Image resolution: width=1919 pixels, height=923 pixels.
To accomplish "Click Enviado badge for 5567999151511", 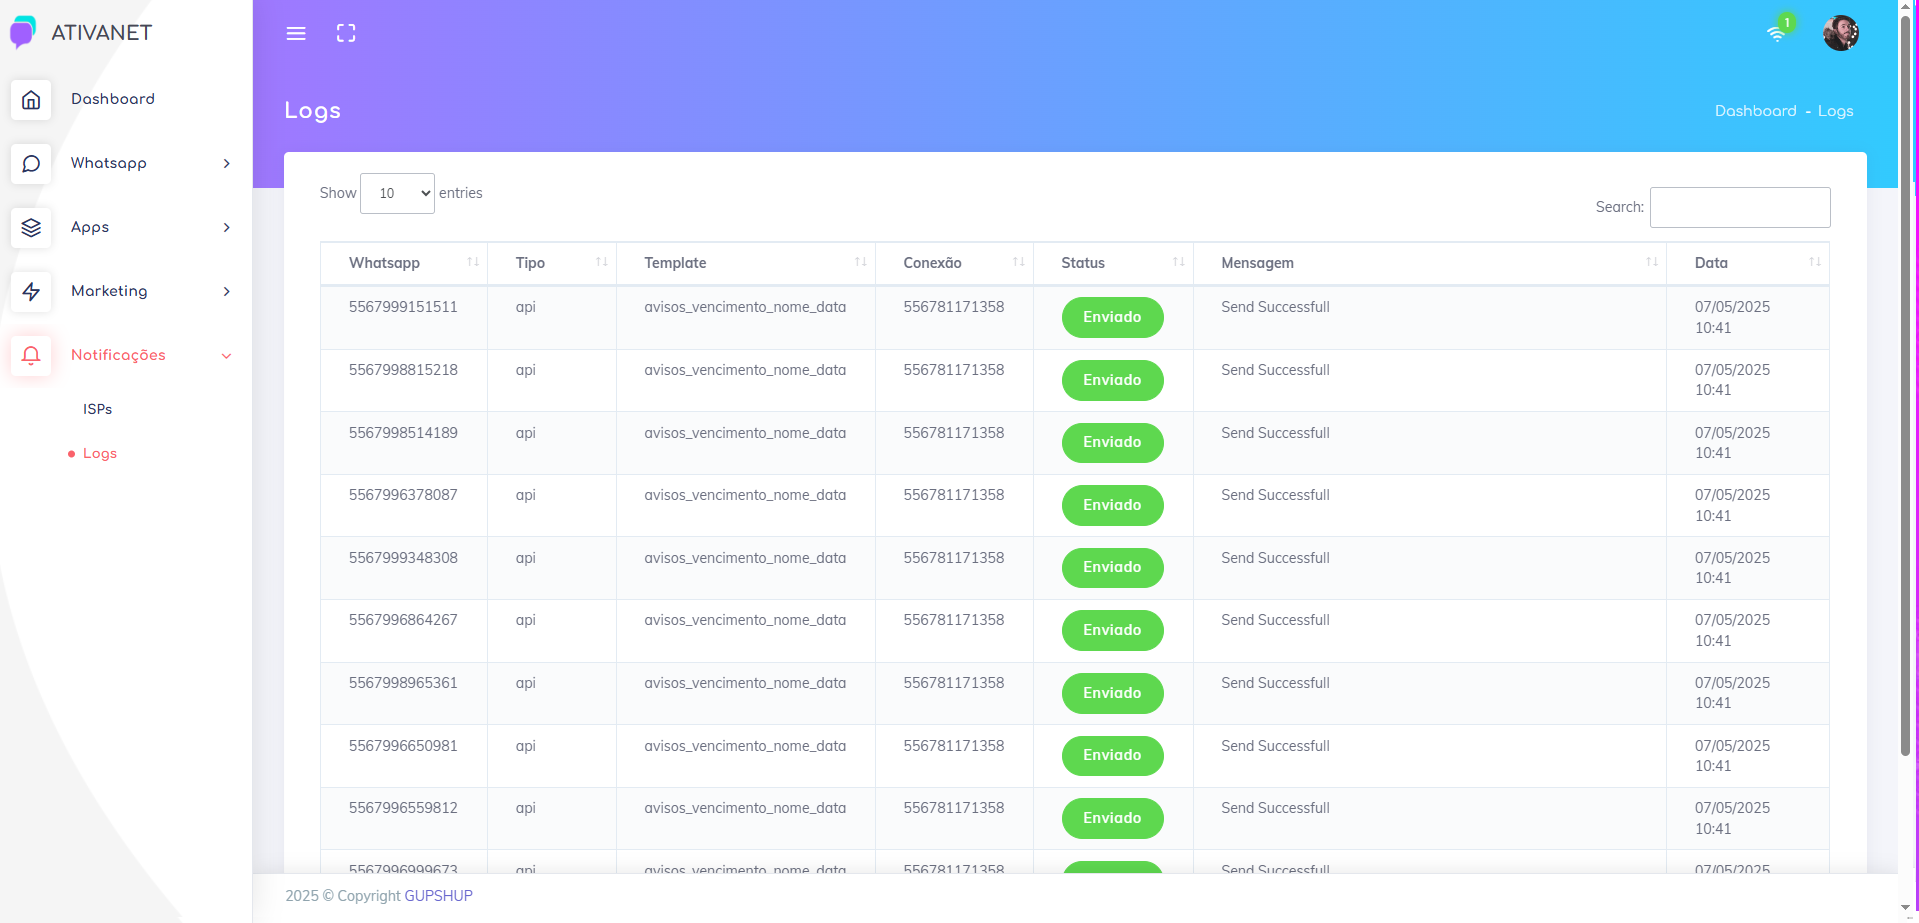I will [1112, 317].
